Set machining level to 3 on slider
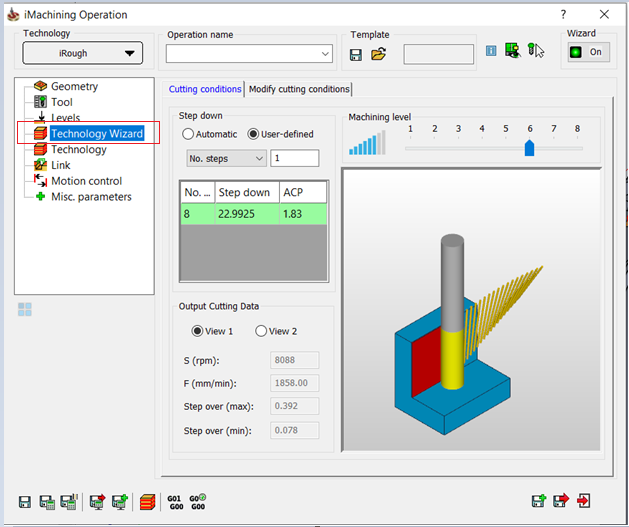The height and width of the screenshot is (527, 629). [458, 148]
